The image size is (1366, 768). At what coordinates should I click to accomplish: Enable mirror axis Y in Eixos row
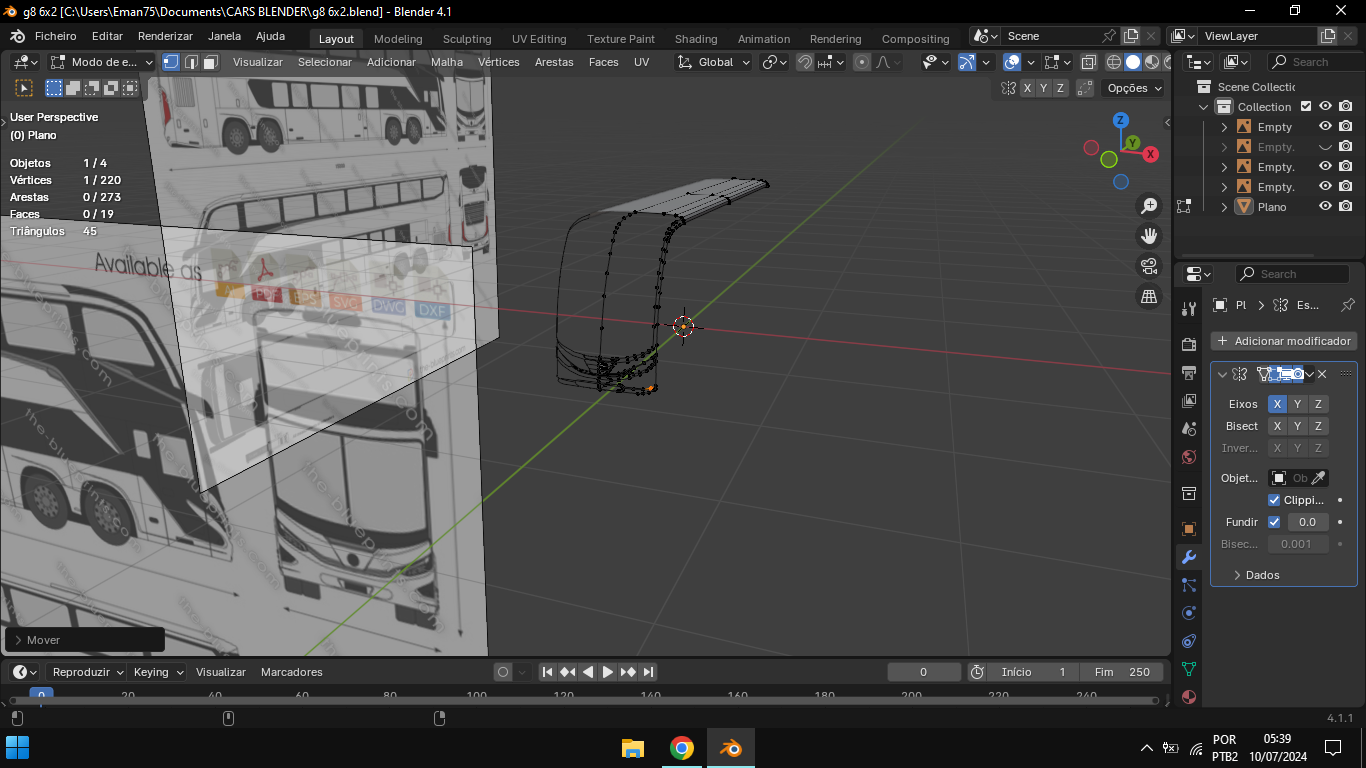(x=1297, y=404)
